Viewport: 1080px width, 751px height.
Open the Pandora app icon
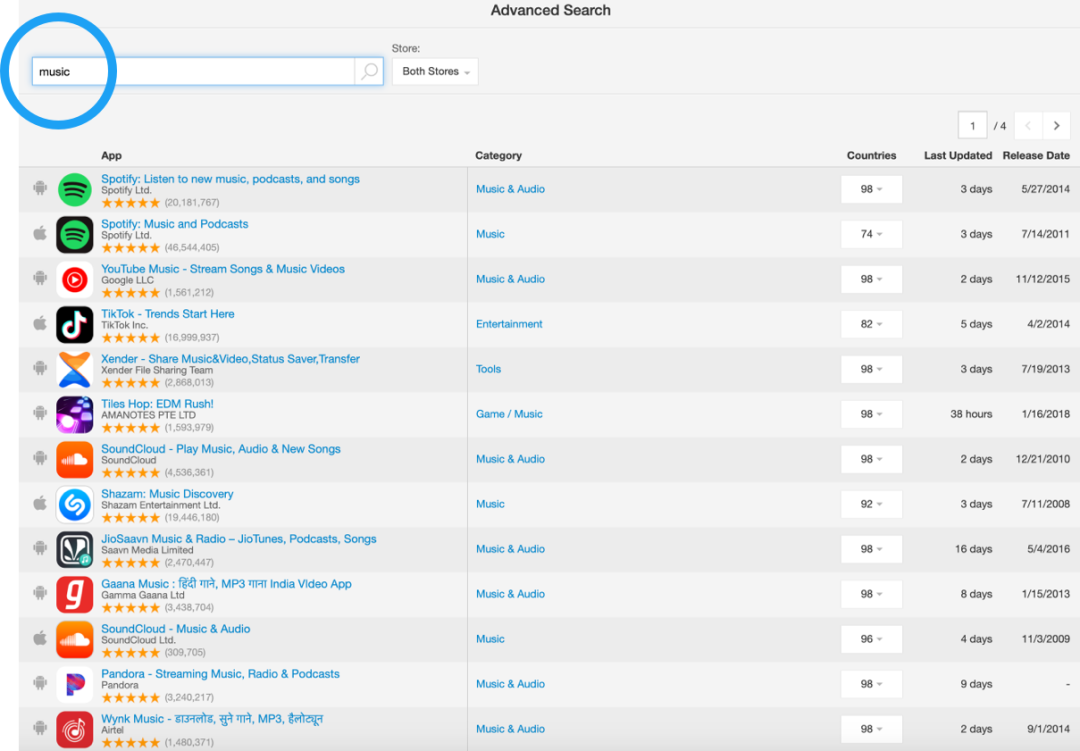coord(74,685)
